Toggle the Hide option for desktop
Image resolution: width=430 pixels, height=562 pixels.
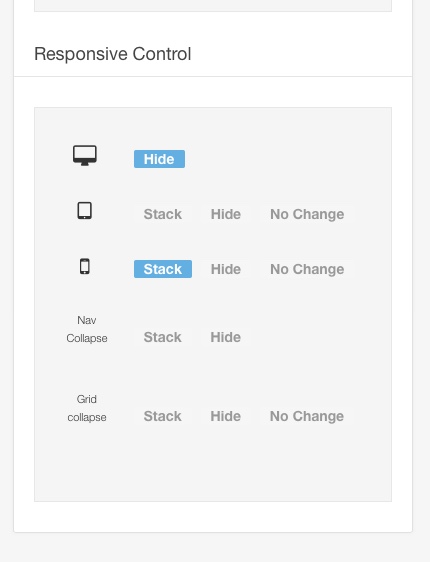pos(159,159)
